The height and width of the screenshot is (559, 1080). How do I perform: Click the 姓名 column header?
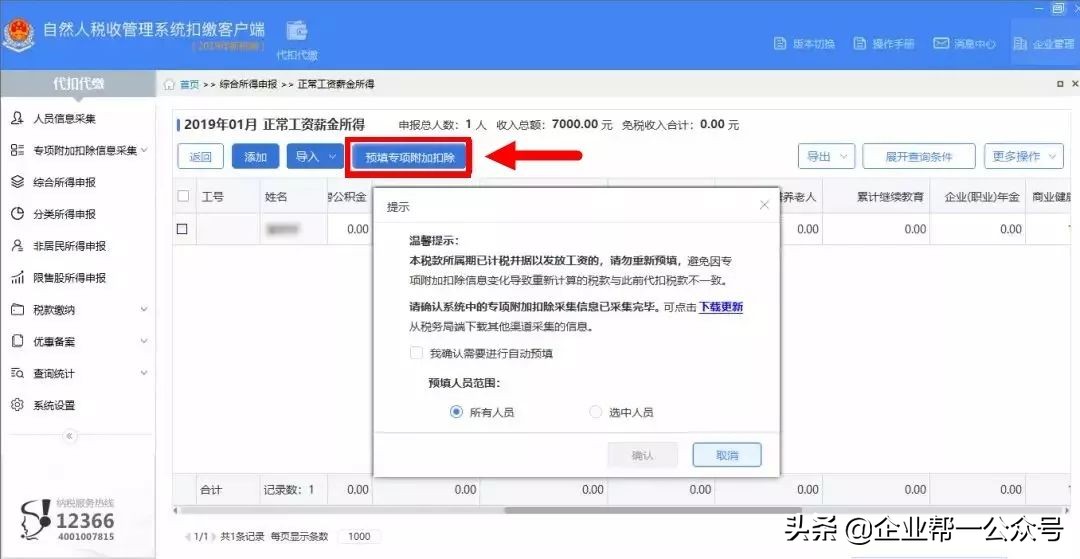(x=276, y=197)
